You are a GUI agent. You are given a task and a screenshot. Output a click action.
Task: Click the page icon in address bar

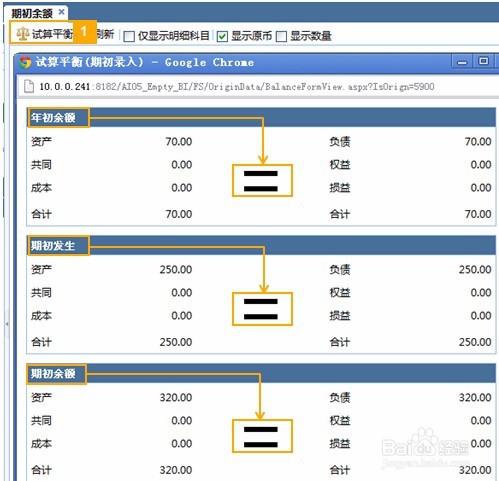pos(29,87)
